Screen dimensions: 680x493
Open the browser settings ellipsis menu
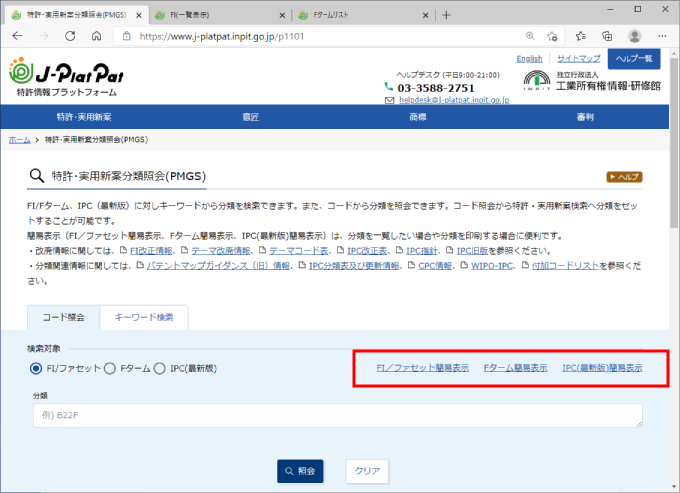click(661, 36)
